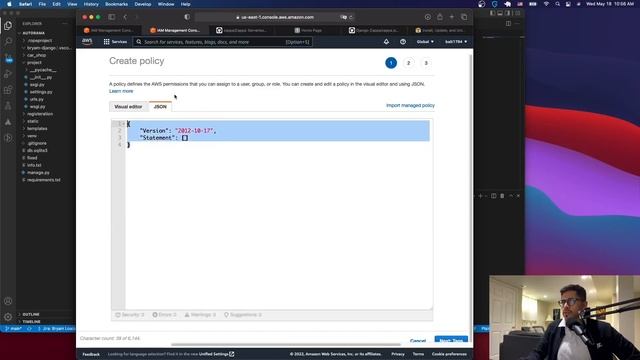Expand the TIMELINE section in VS Code
This screenshot has height=360, width=640.
(x=31, y=322)
